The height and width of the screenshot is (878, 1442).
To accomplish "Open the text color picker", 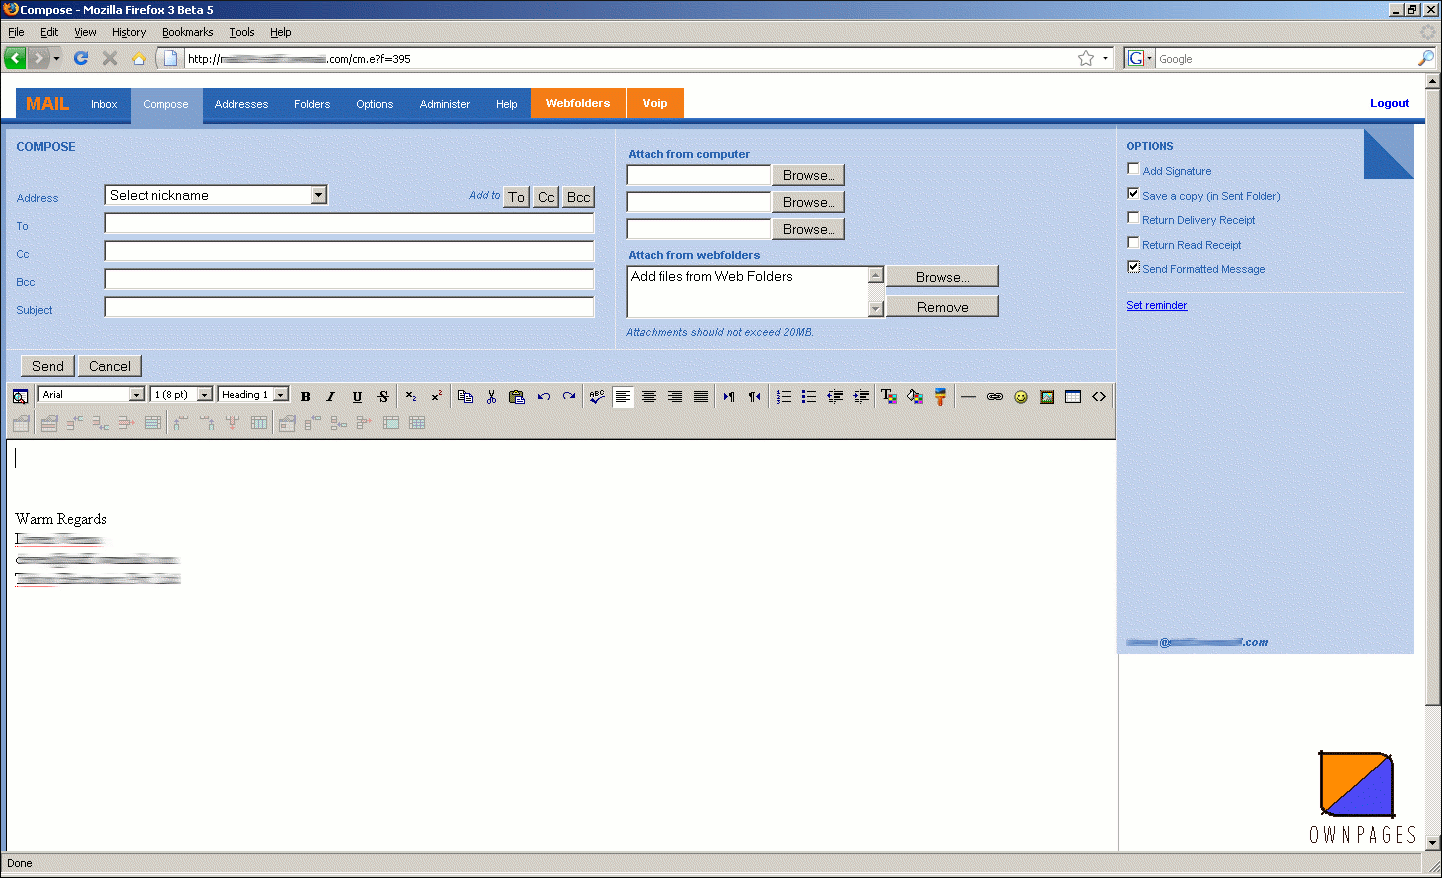I will click(889, 397).
